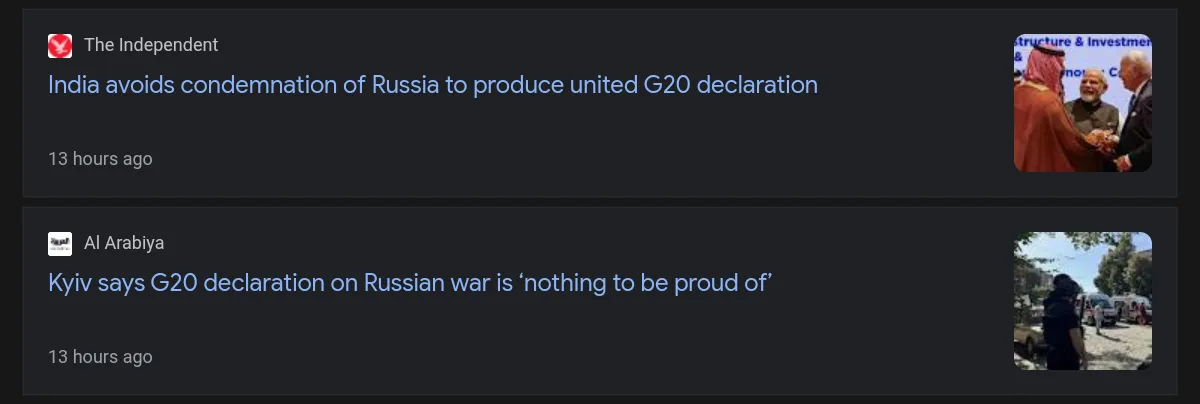Open The Independent source name
Viewport: 1200px width, 404px height.
(151, 45)
